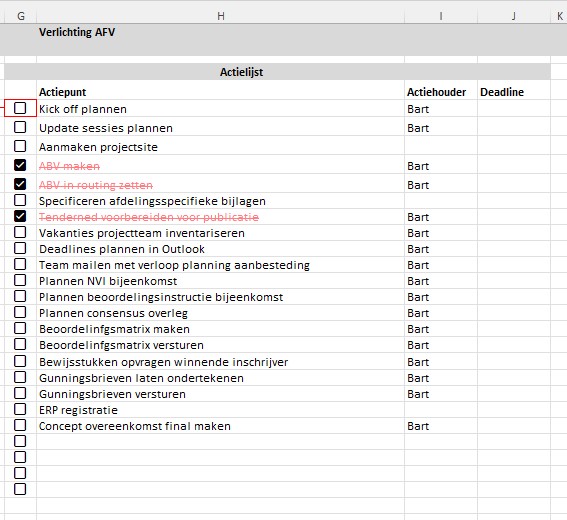
Task: Select Concept overeenkomst final maken cell
Action: 221,426
